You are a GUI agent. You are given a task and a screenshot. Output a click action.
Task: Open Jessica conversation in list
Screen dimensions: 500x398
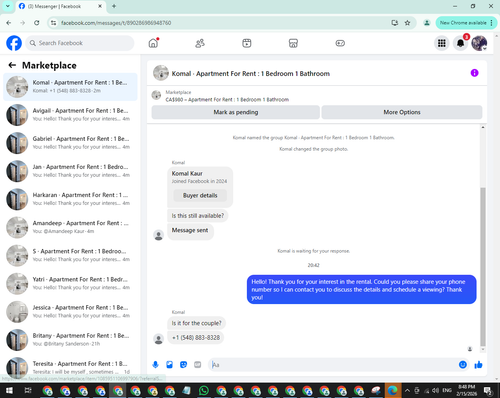(x=70, y=312)
